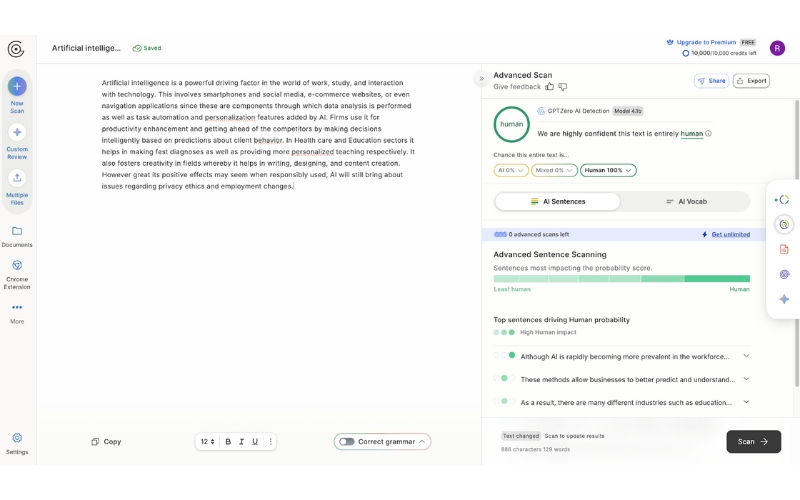Viewport: 800px width, 500px height.
Task: Click the first icon in right floating toolbar
Action: 783,200
